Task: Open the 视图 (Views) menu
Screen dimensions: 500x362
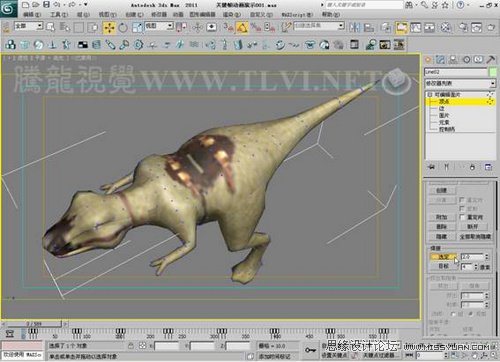Action: click(x=108, y=15)
